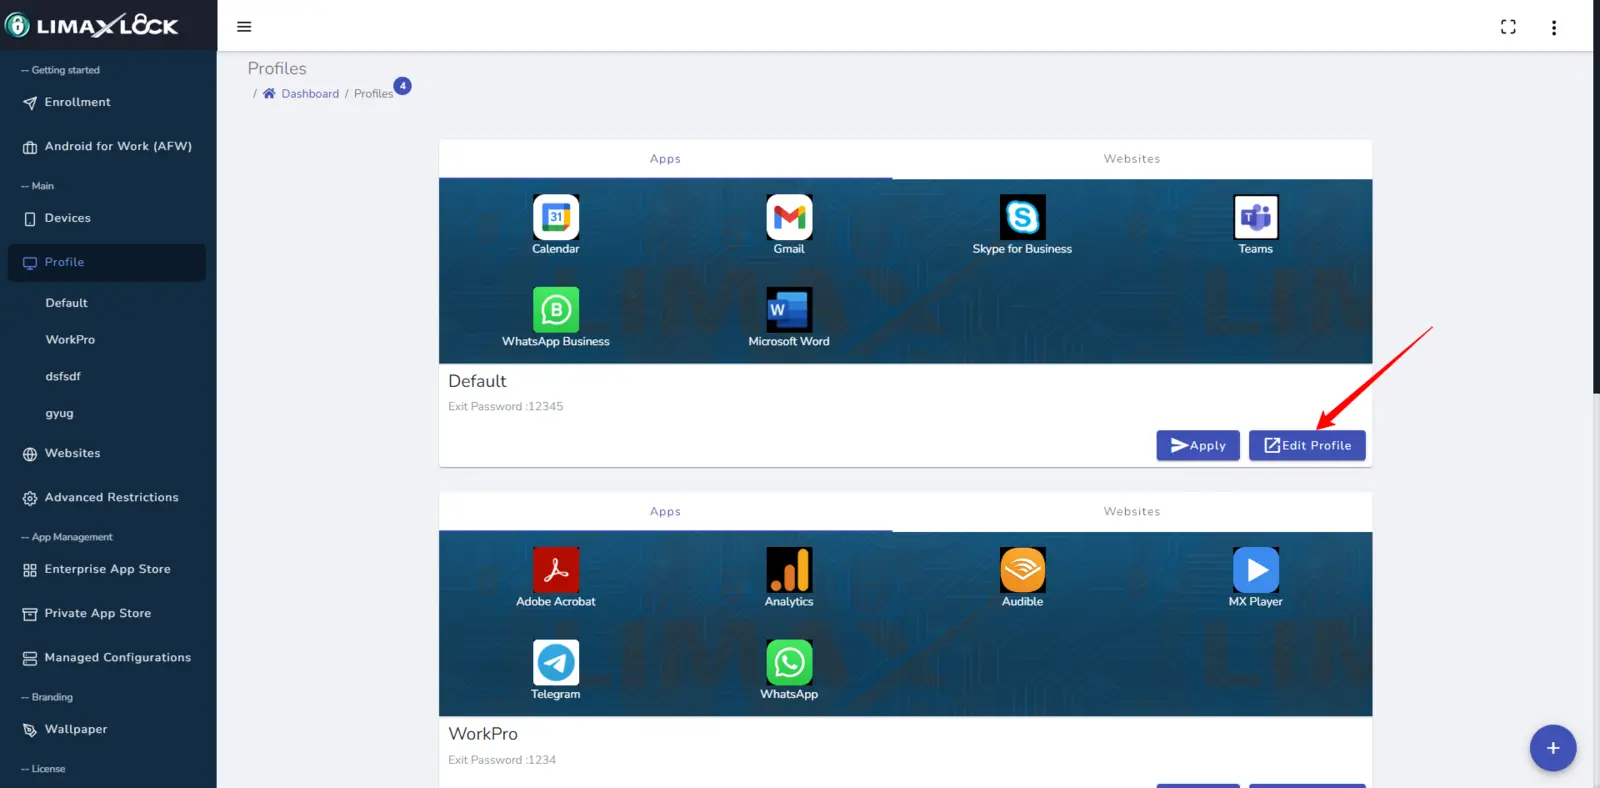Click the Skype for Business icon

(x=1022, y=217)
